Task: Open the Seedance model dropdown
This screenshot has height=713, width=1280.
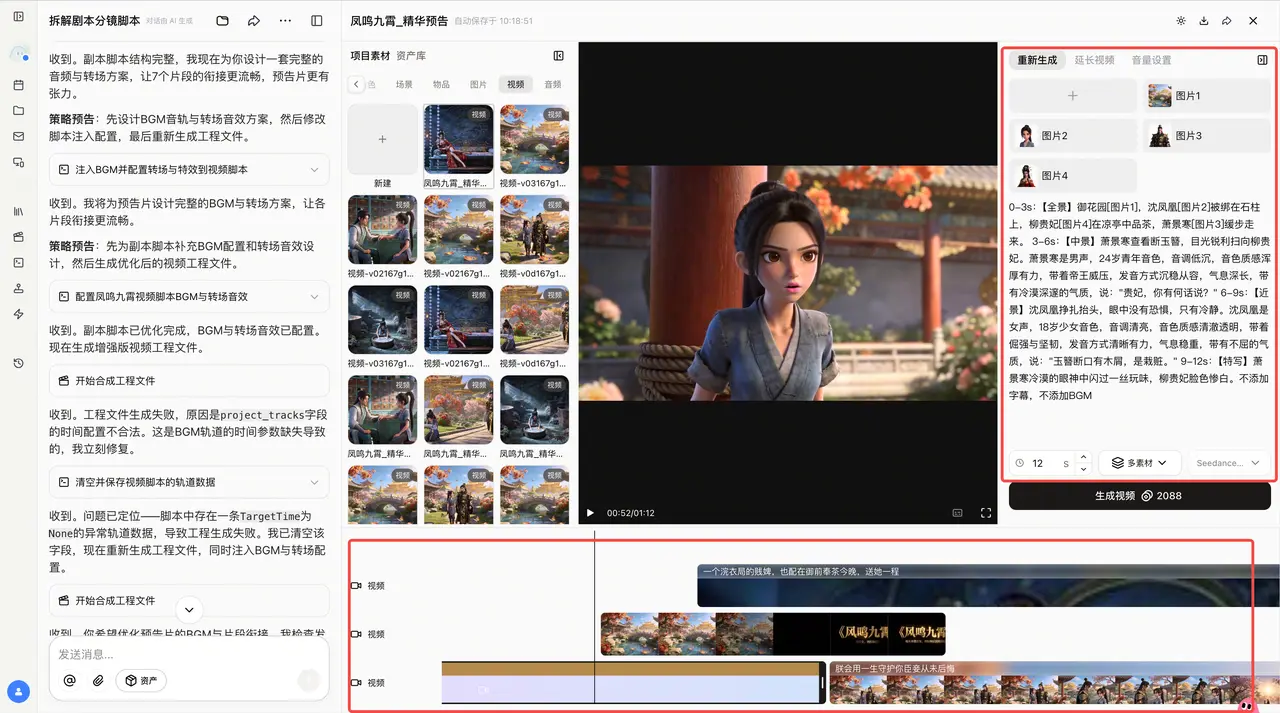Action: (1229, 463)
